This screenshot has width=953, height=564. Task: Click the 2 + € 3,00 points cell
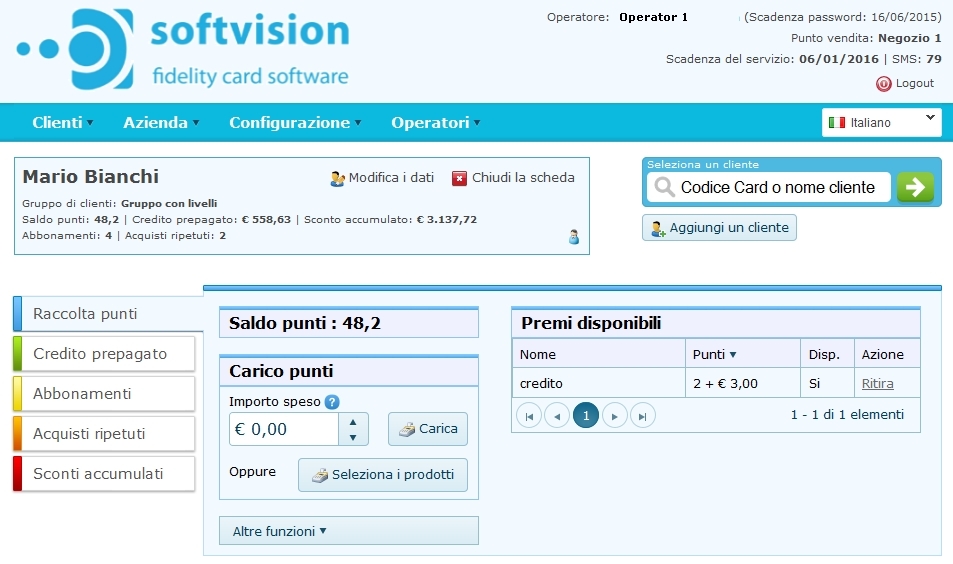point(743,383)
